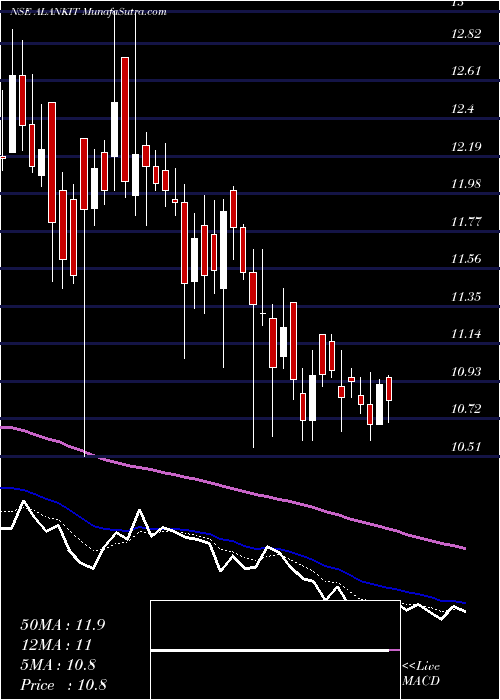This screenshot has width=500, height=700.
Task: Click the 50MA : 11.9 legend text
Action: [x=63, y=625]
